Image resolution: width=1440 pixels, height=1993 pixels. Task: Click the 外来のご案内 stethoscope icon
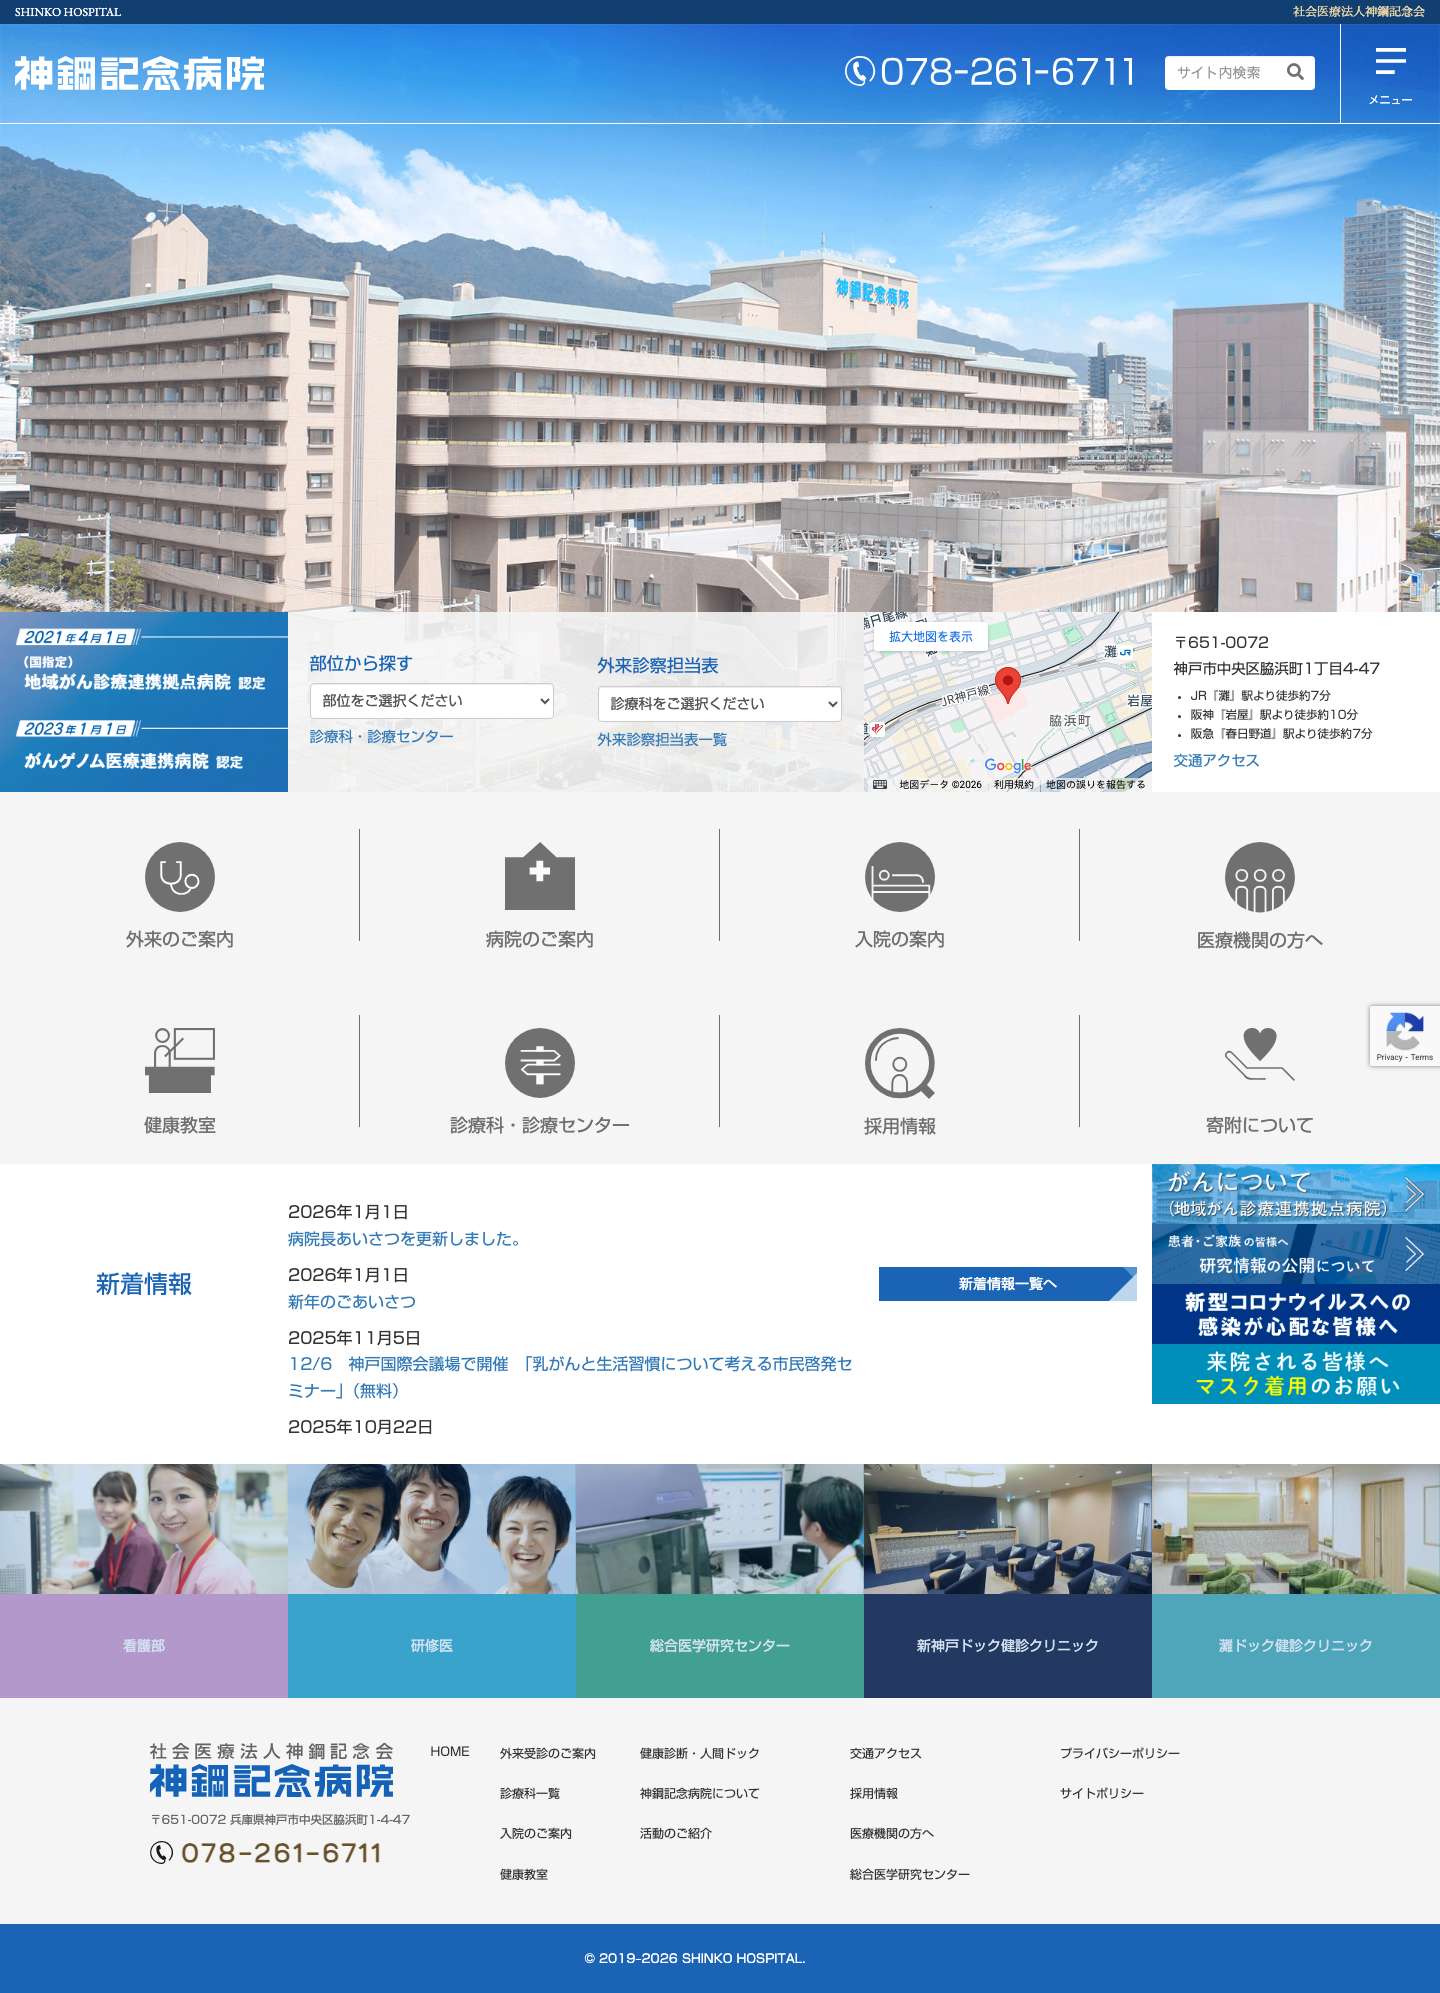click(180, 877)
